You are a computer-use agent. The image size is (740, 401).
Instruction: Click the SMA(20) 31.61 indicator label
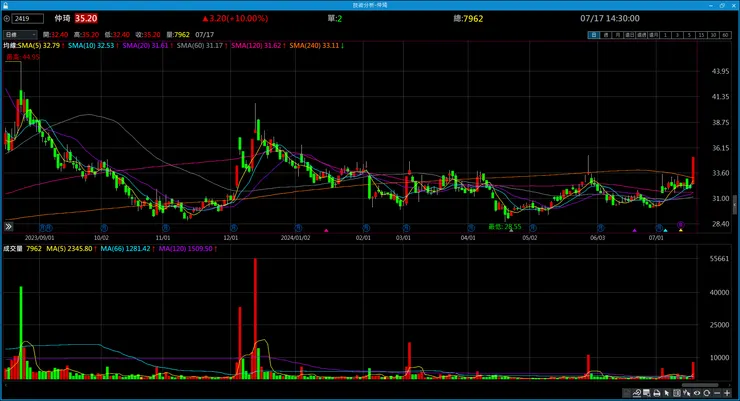pos(145,45)
